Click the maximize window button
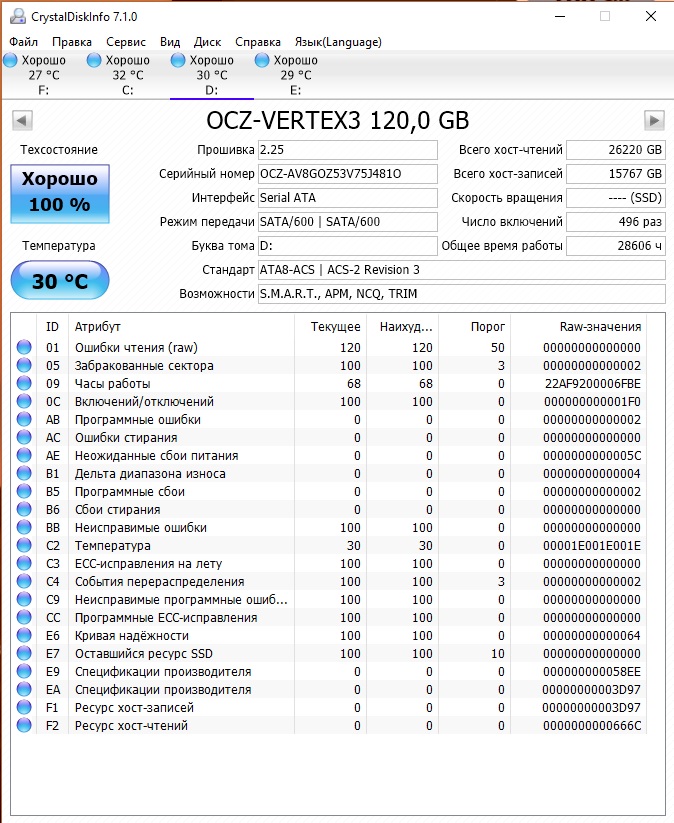 pos(605,16)
